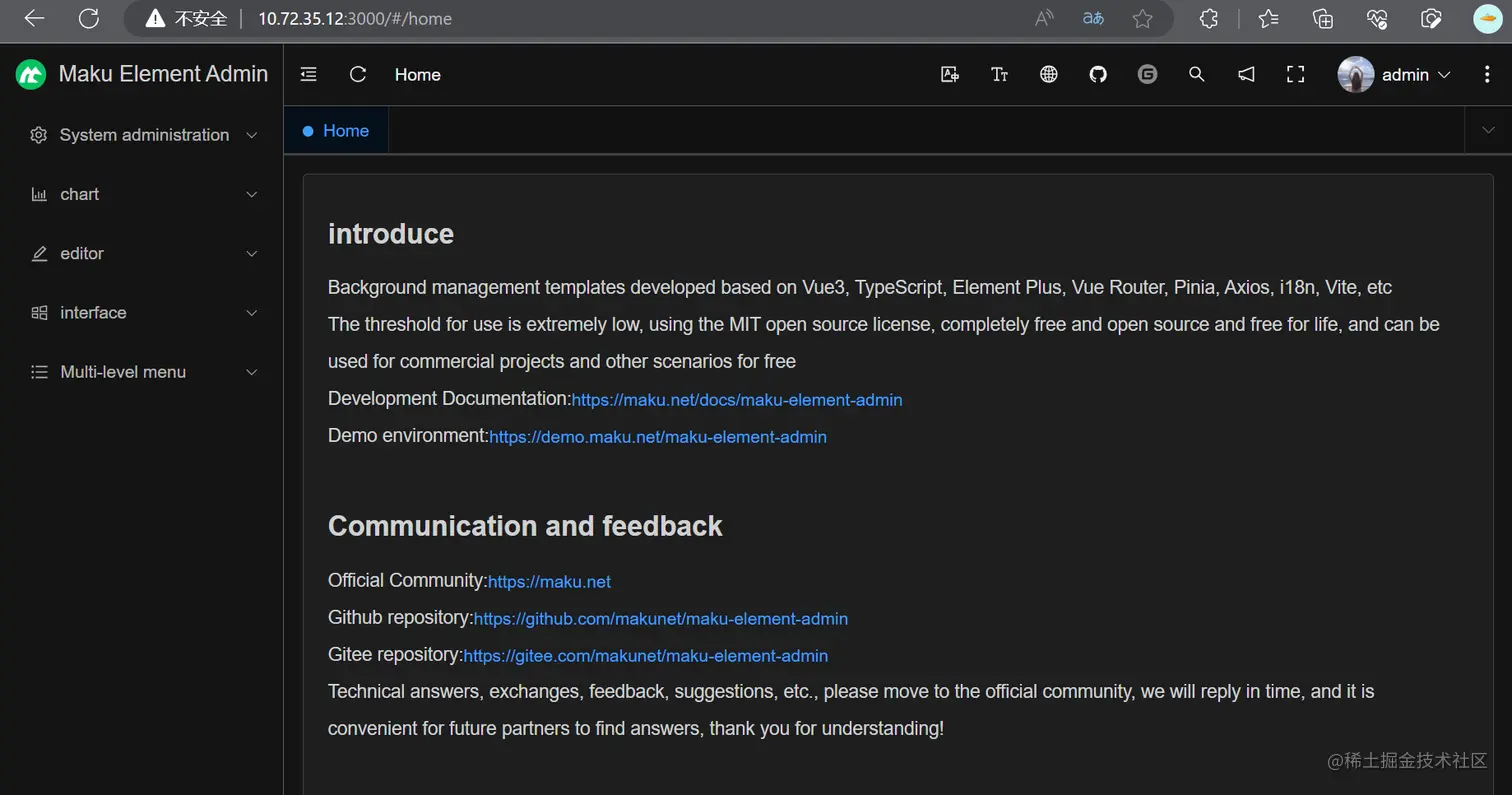Screen dimensions: 1512x795
Task: Click the browser address bar URL
Action: tap(355, 19)
